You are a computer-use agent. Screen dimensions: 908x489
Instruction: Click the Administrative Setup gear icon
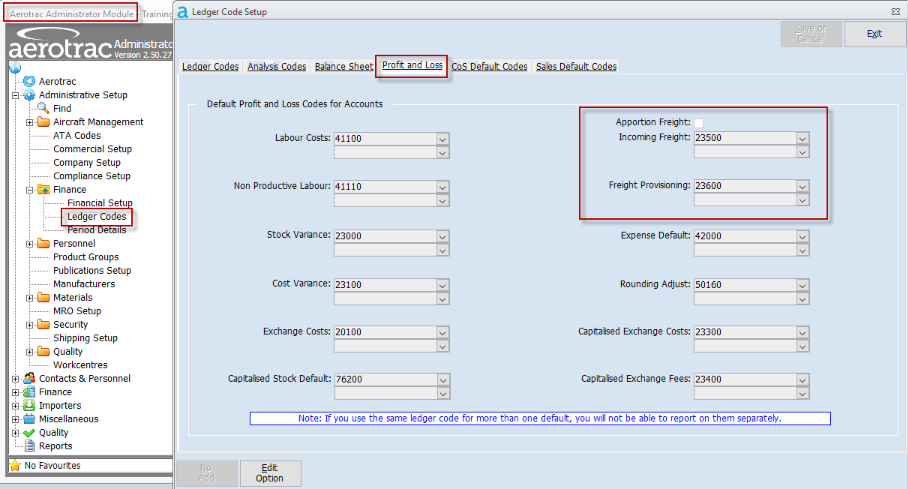click(x=29, y=95)
